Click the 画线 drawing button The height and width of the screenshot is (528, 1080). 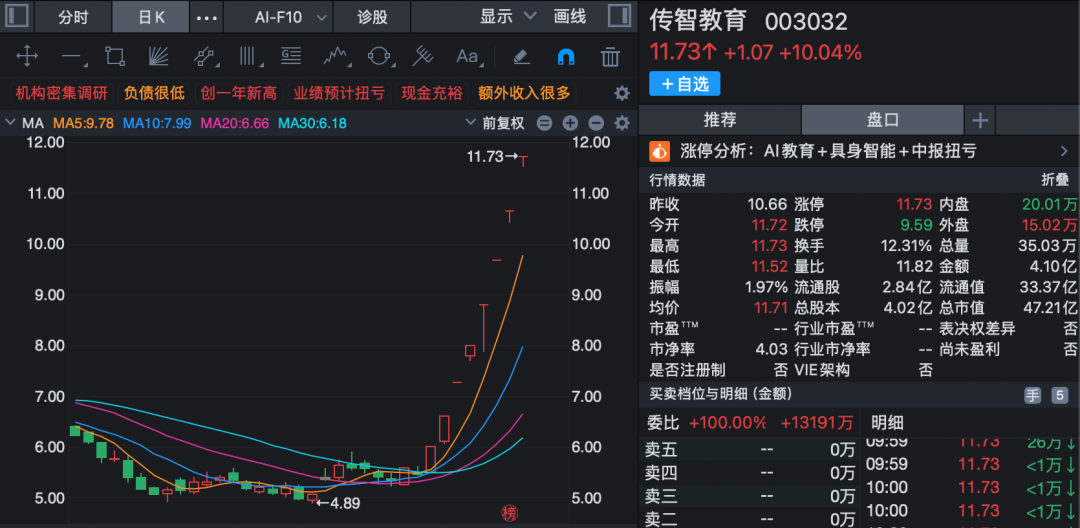(570, 17)
